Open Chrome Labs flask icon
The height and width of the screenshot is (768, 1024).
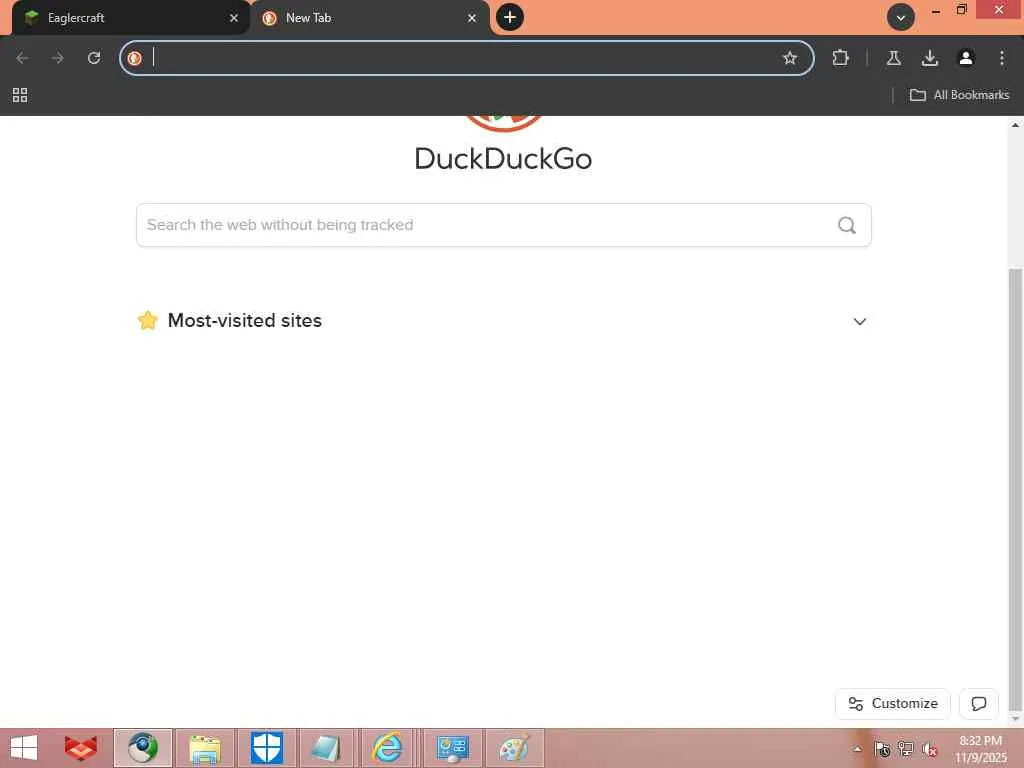894,58
